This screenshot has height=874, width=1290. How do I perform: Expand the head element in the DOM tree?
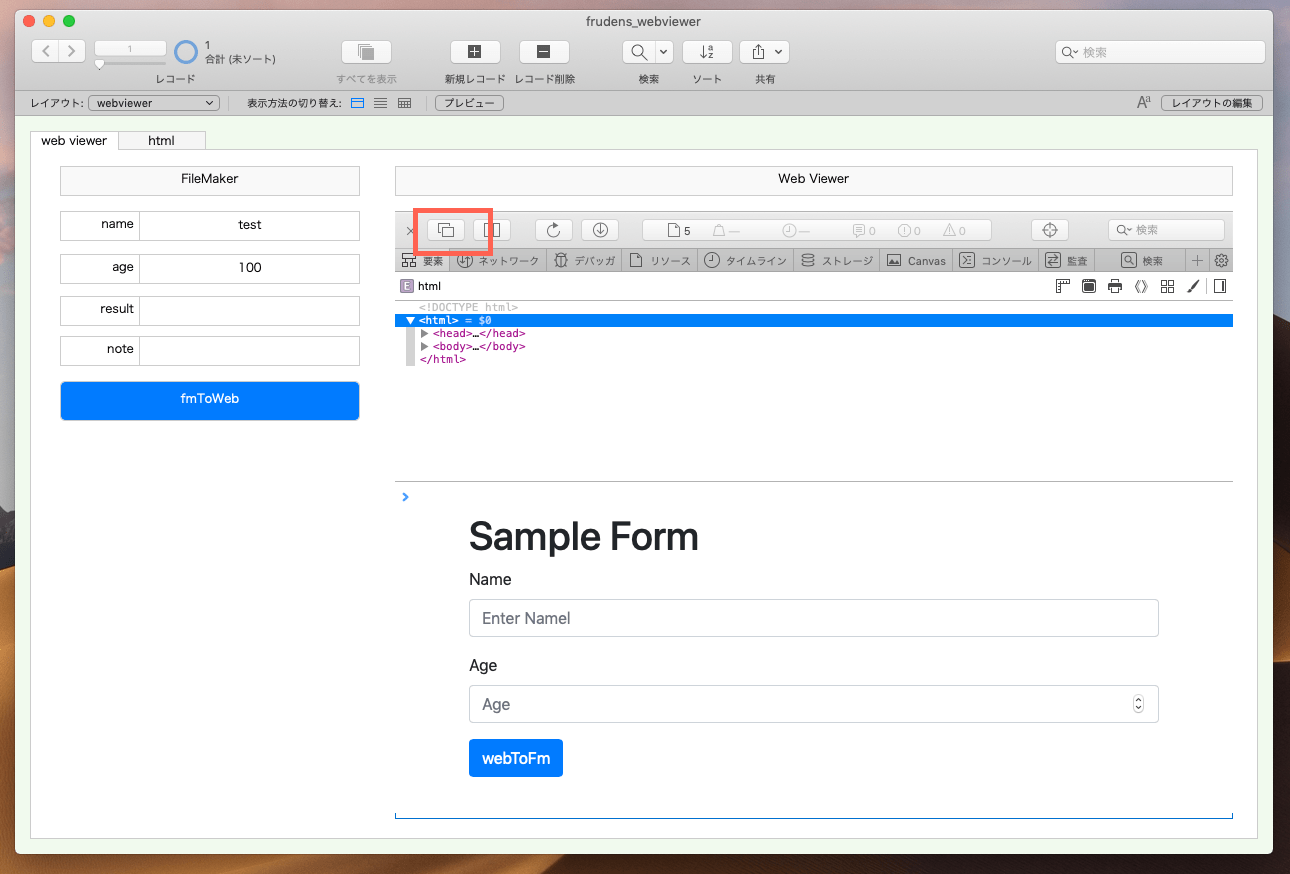(x=424, y=333)
